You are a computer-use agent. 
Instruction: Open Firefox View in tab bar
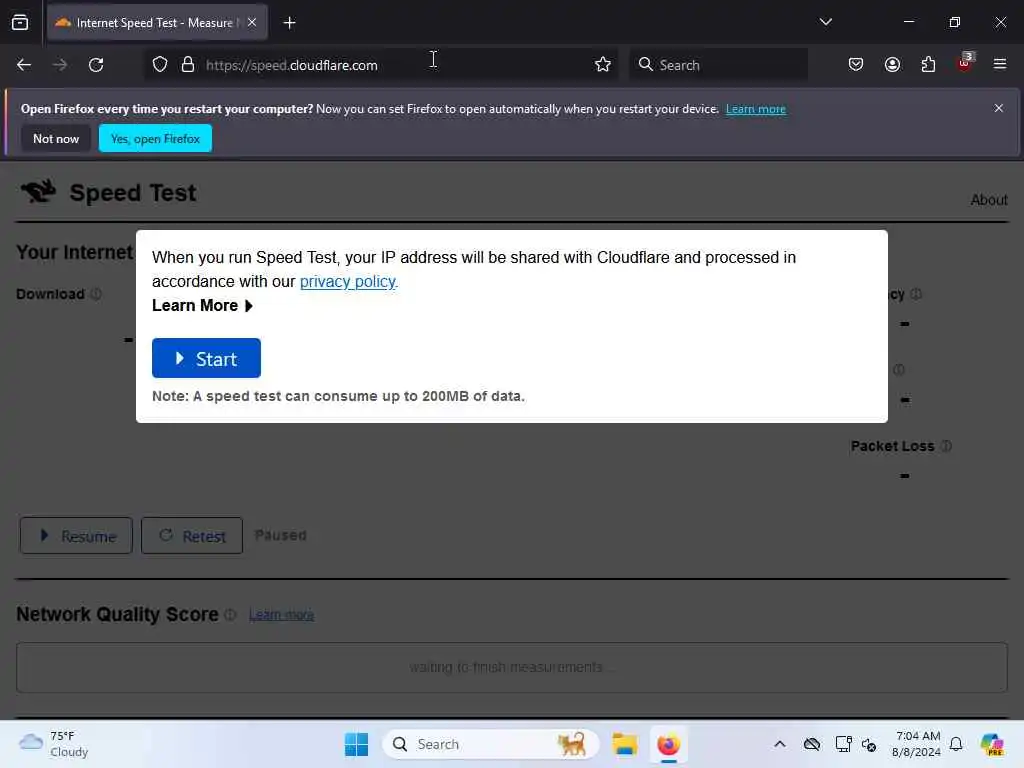[x=20, y=23]
